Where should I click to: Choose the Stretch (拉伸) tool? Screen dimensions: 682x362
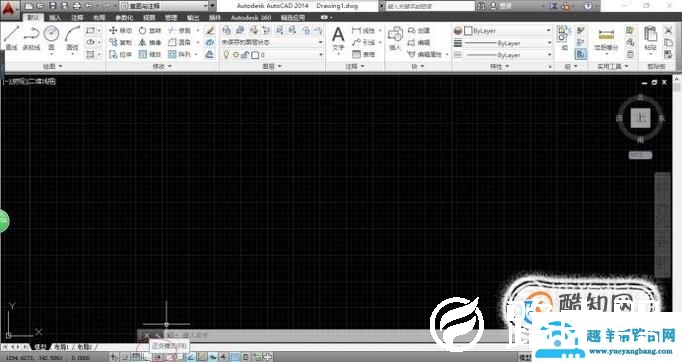(120, 54)
